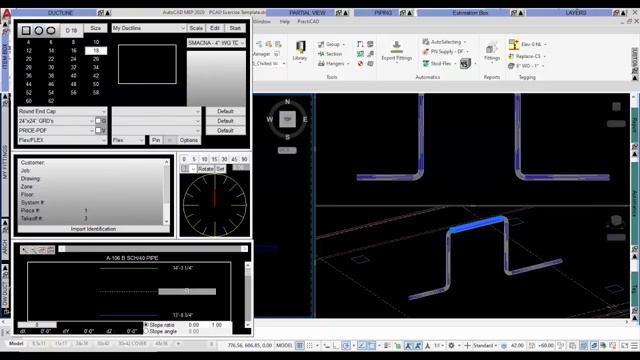Click the customization gear in status bar
The height and width of the screenshot is (360, 640).
point(451,345)
